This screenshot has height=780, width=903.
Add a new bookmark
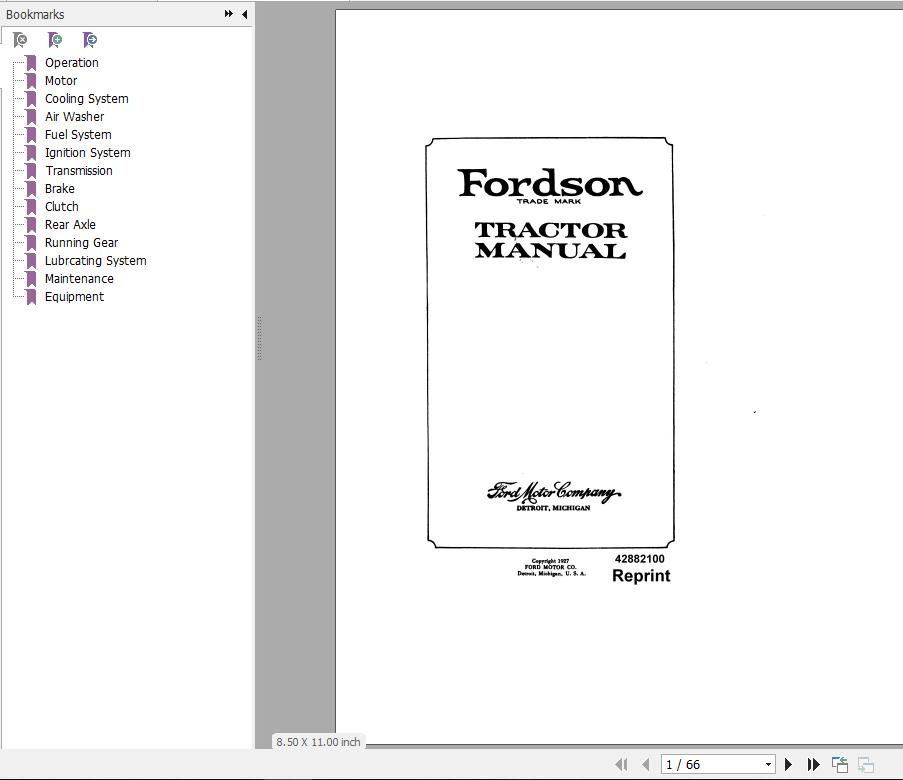[x=55, y=40]
